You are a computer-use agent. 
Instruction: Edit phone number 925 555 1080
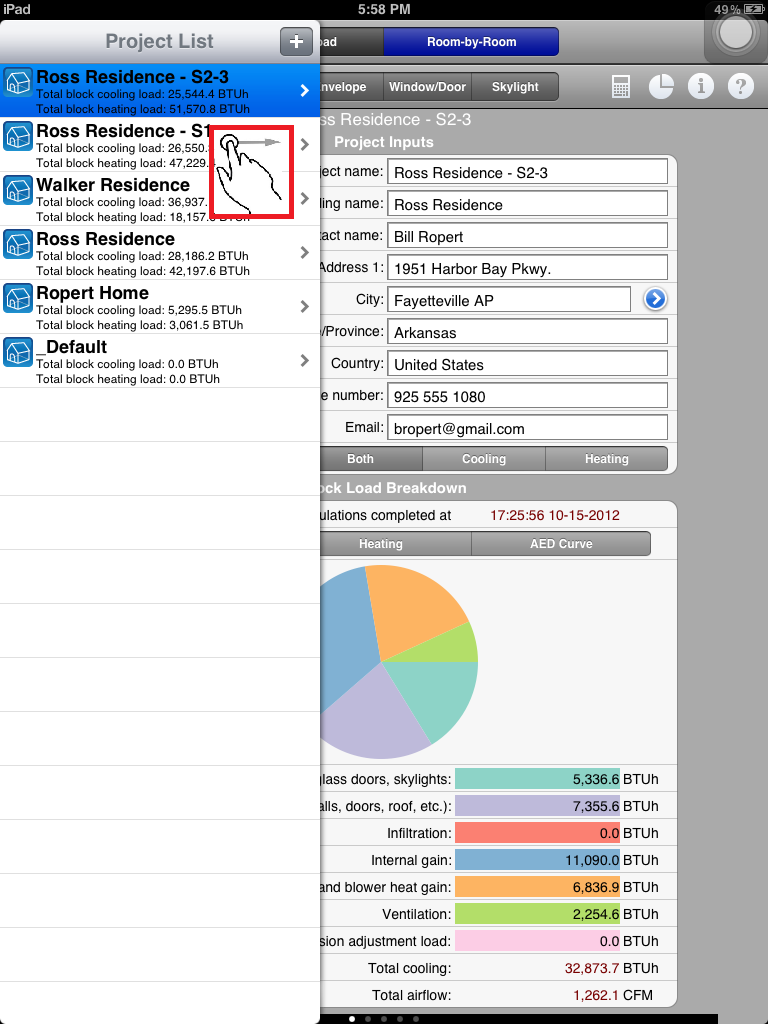(x=528, y=396)
